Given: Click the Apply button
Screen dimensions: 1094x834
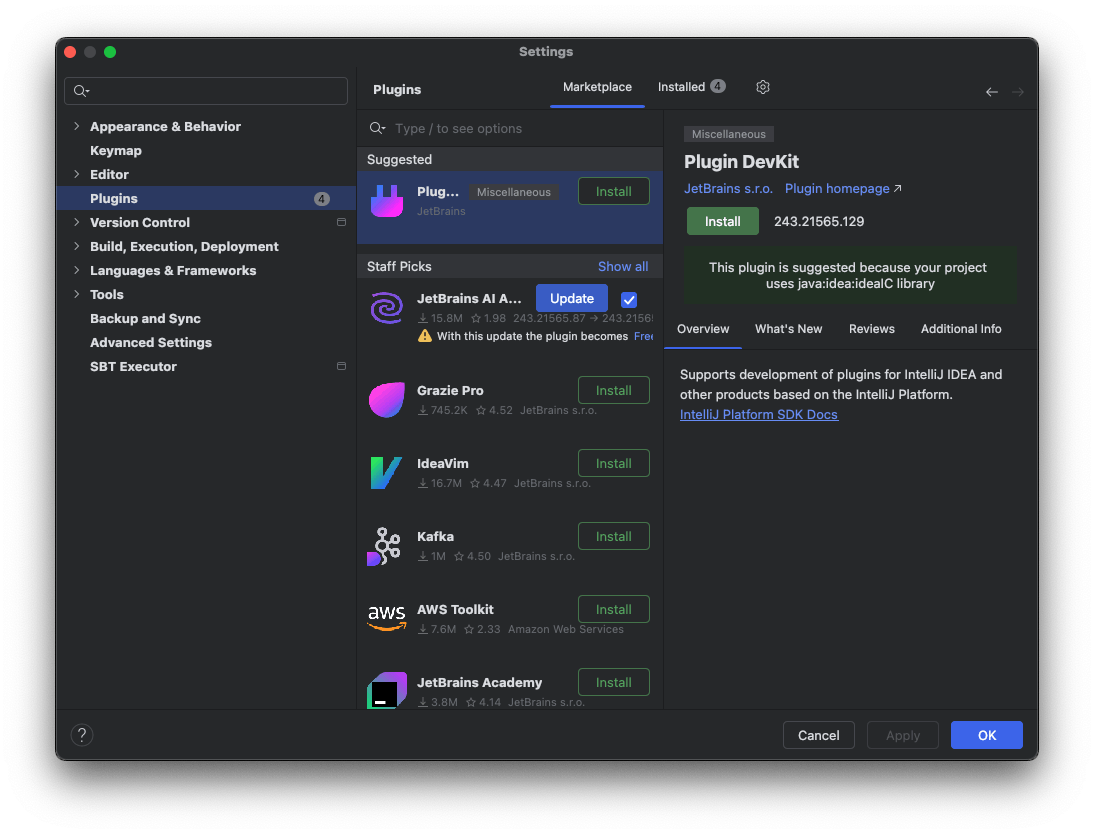Looking at the screenshot, I should click(903, 735).
